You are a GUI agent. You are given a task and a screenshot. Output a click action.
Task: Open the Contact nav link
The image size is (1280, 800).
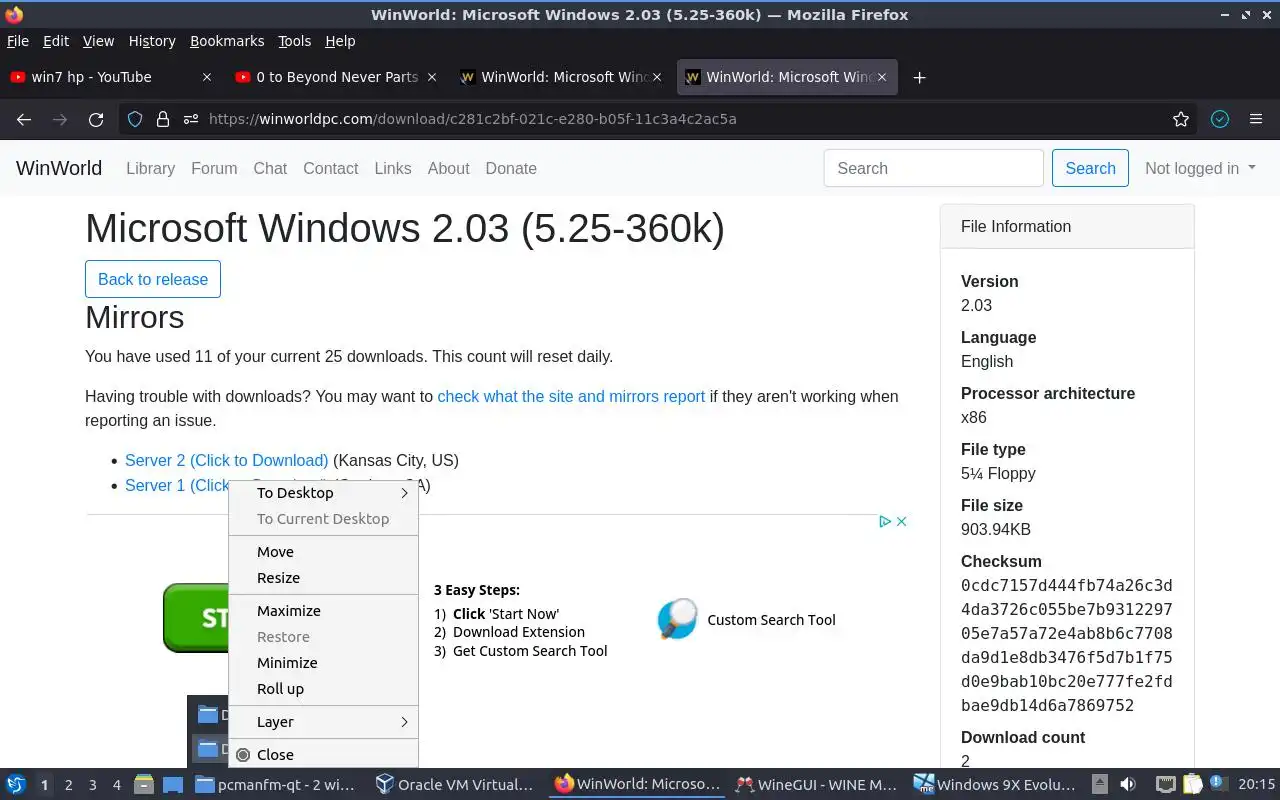330,168
